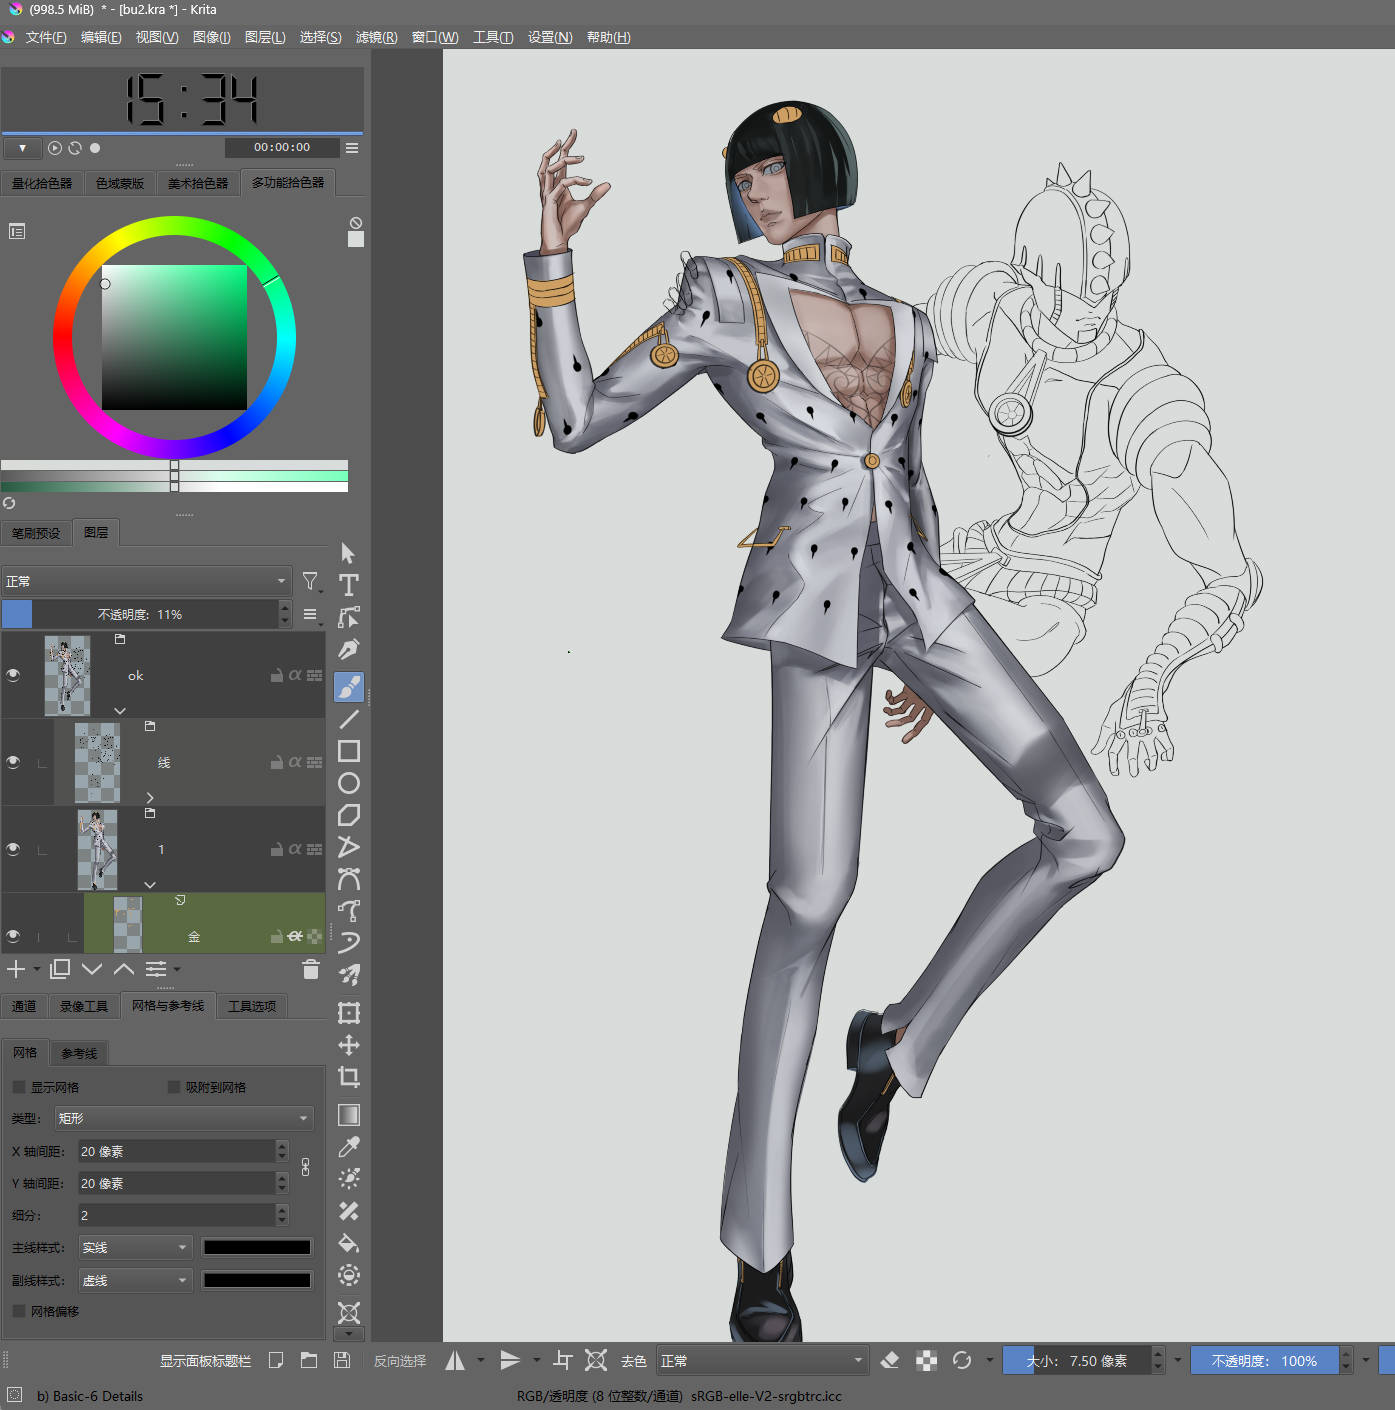Select the Multibrush tool
The image size is (1395, 1410).
[x=348, y=974]
